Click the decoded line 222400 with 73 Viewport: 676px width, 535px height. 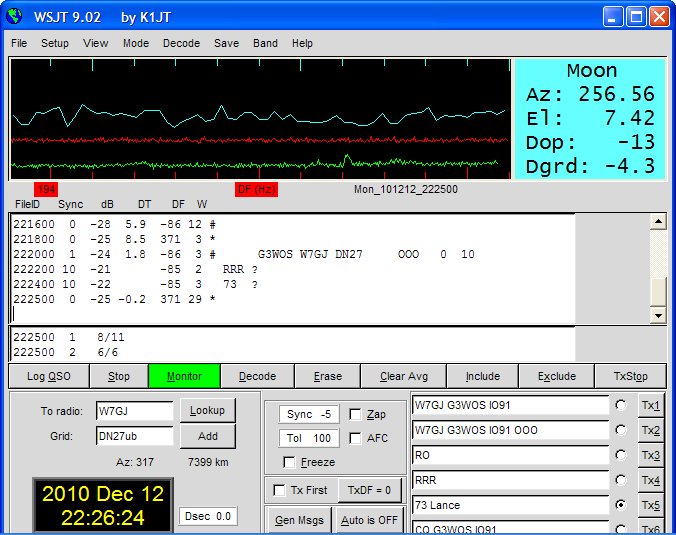[135, 285]
